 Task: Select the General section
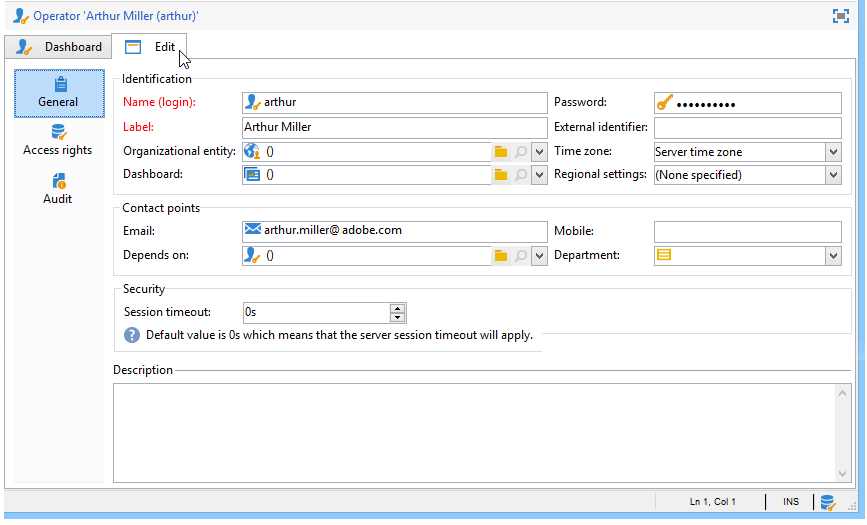pyautogui.click(x=59, y=93)
